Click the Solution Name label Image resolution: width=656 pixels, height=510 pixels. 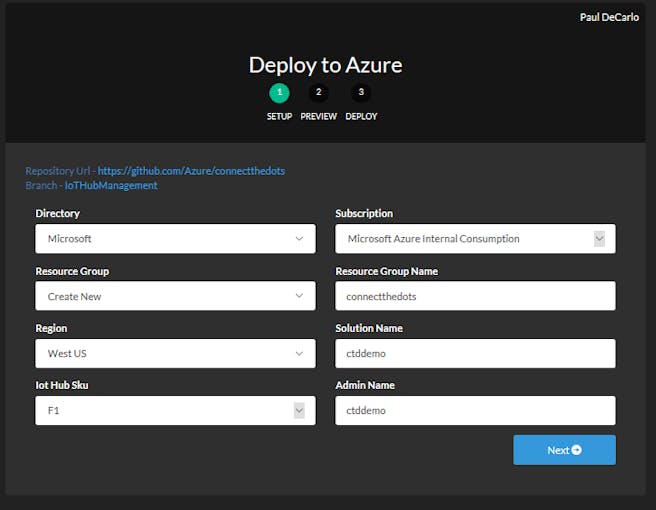[369, 328]
